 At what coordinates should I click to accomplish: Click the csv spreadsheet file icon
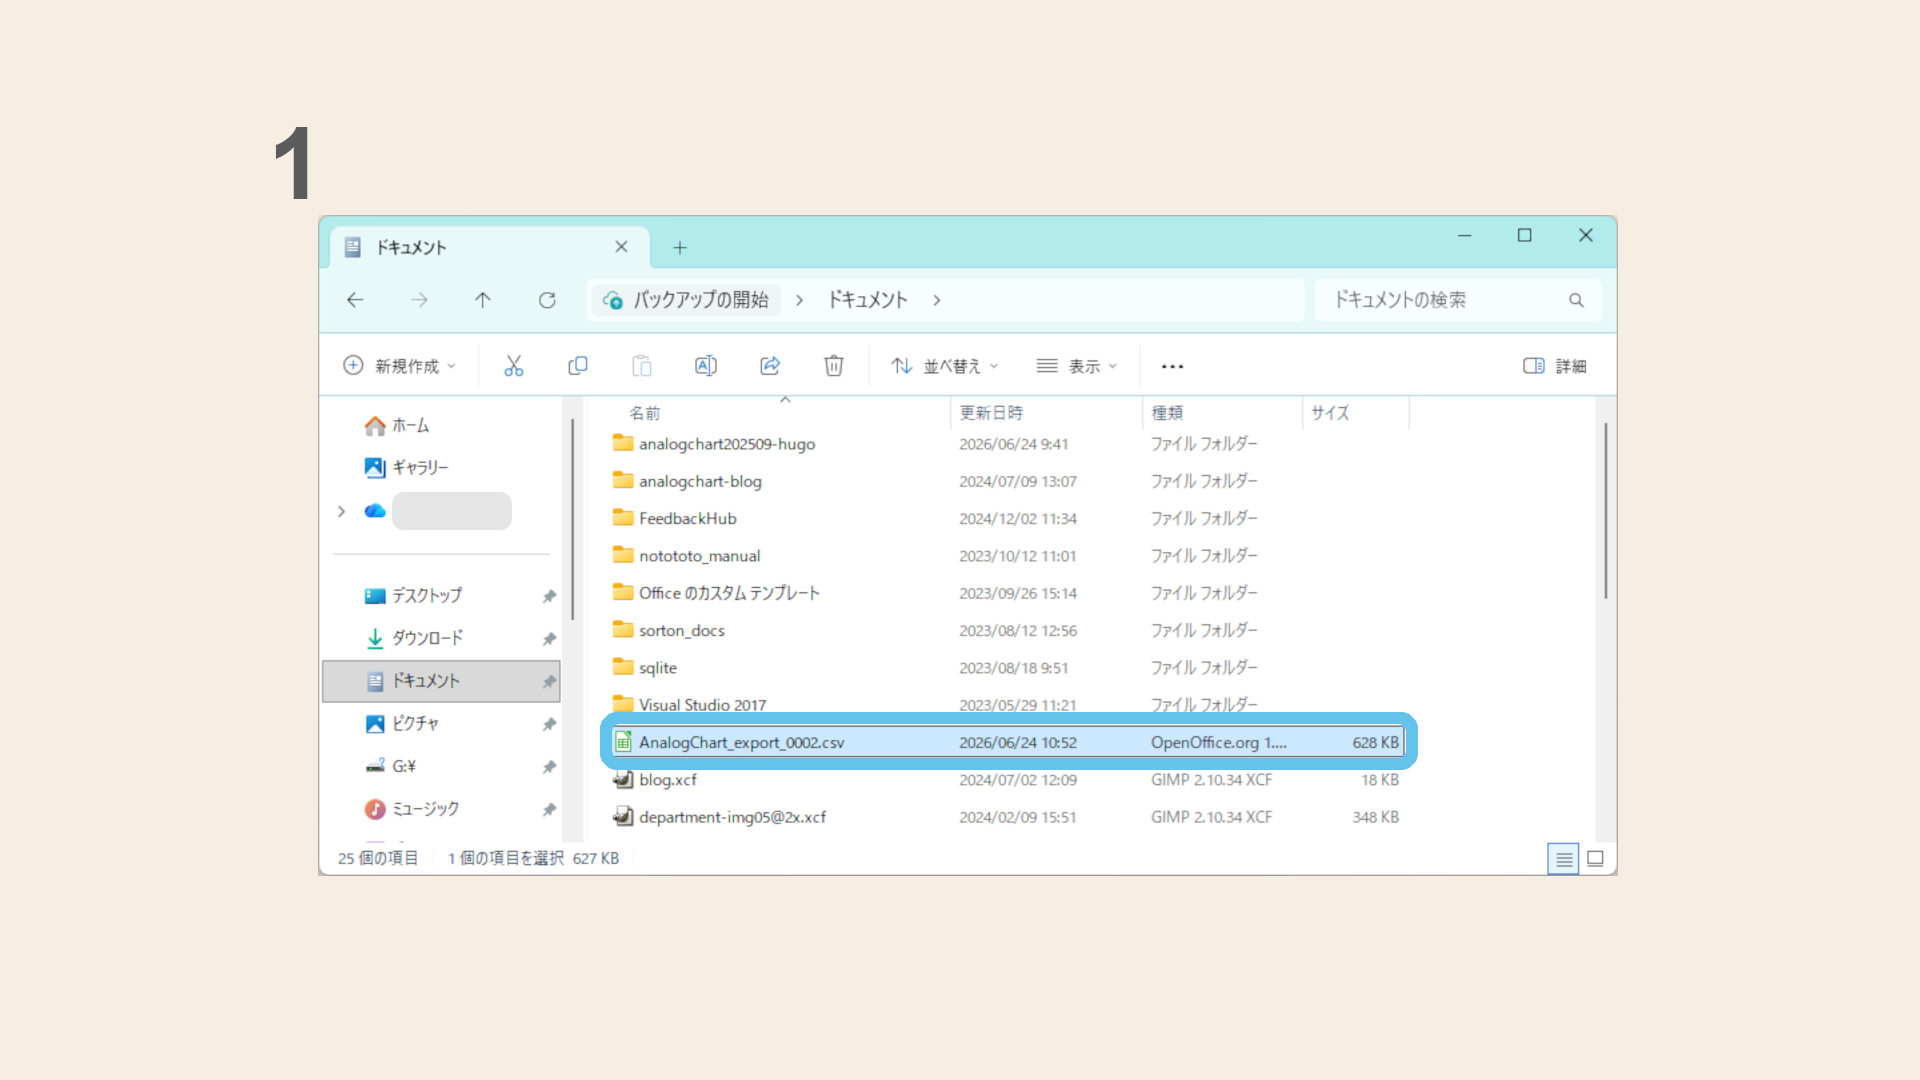(623, 742)
